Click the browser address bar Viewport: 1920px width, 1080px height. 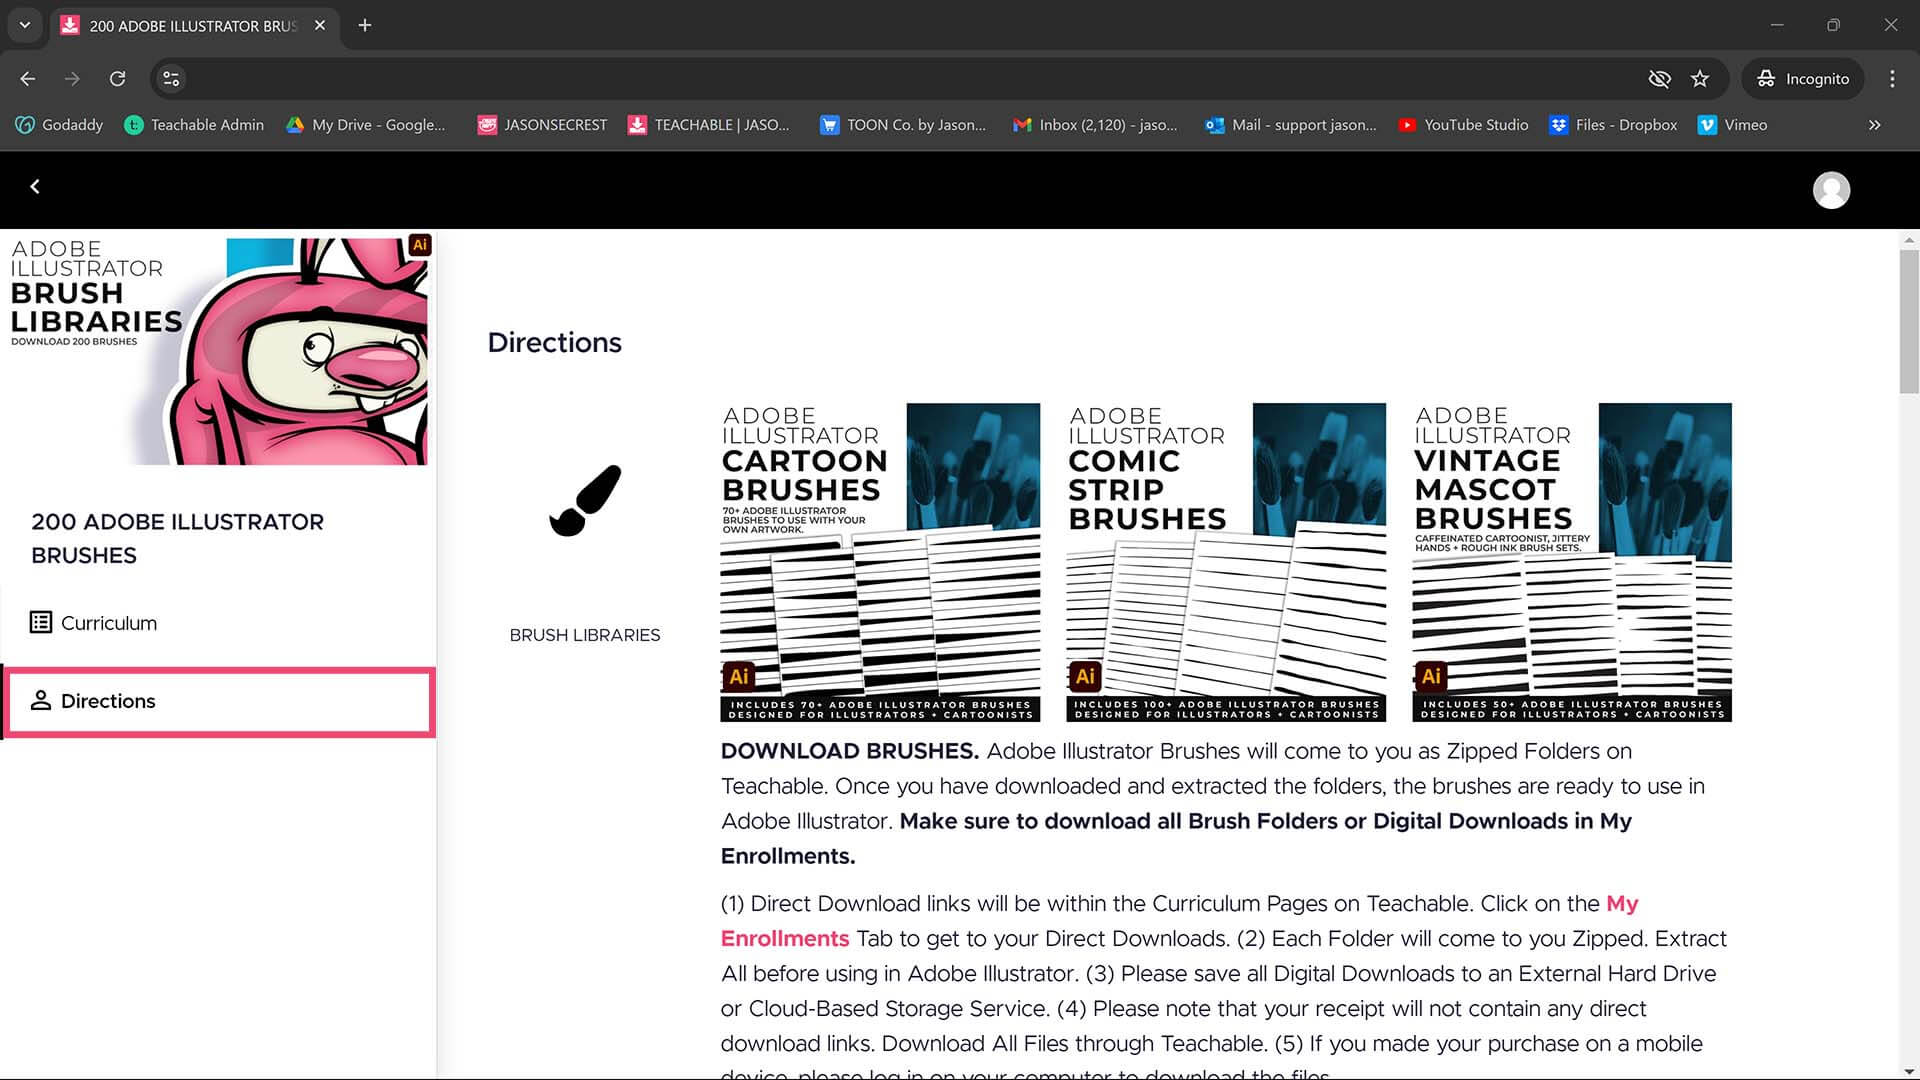[x=910, y=79]
